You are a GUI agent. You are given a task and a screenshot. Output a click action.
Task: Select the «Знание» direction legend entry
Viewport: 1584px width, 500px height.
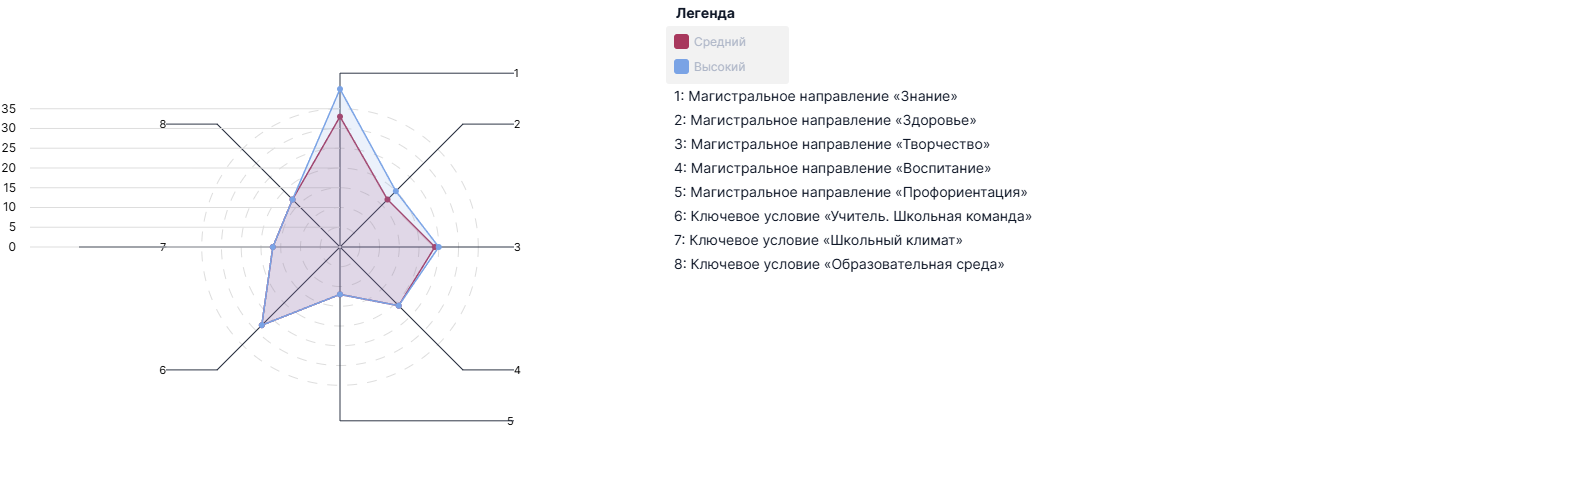click(815, 97)
